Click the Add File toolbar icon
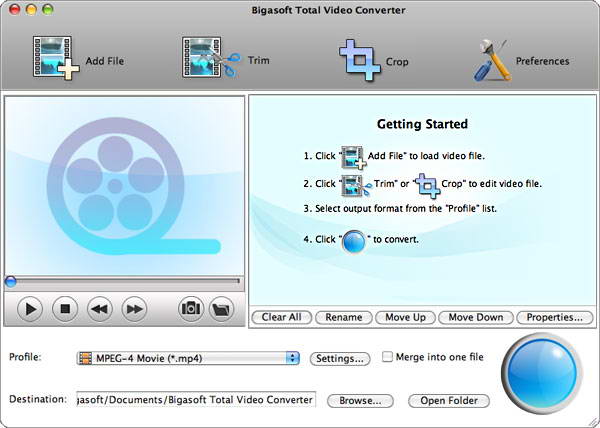This screenshot has height=428, width=600. (x=56, y=58)
